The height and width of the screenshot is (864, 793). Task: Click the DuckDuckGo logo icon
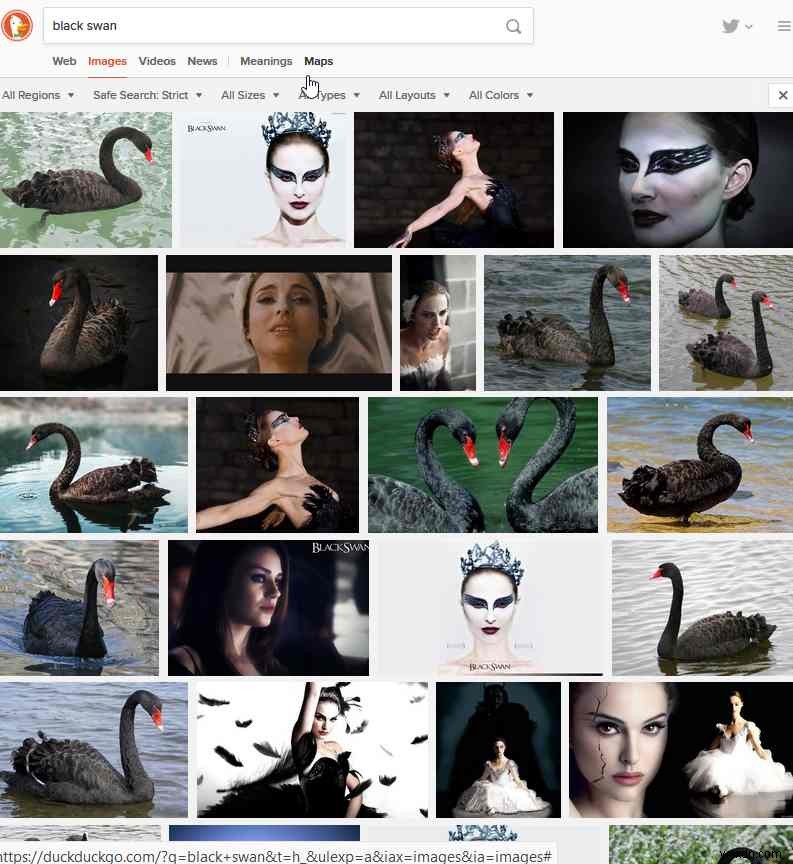click(x=17, y=25)
